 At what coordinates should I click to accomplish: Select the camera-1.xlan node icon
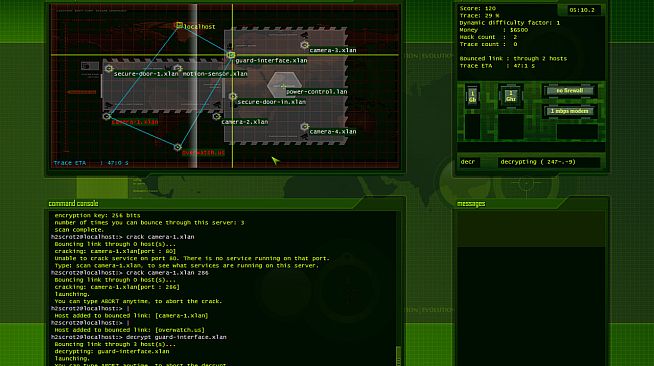point(107,116)
